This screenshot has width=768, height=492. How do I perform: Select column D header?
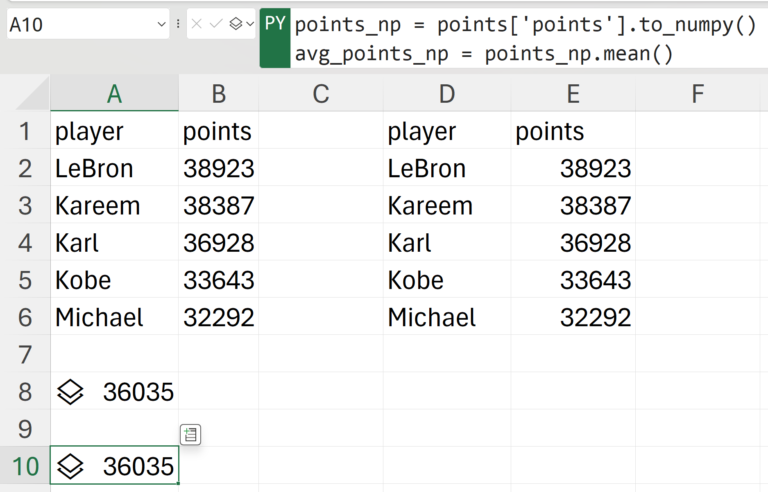[x=447, y=94]
